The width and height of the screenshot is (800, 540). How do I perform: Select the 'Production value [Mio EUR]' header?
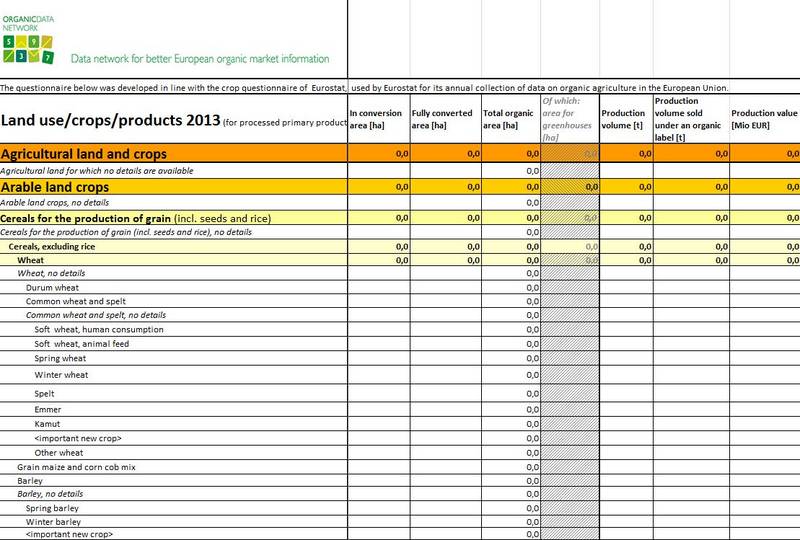[x=764, y=119]
